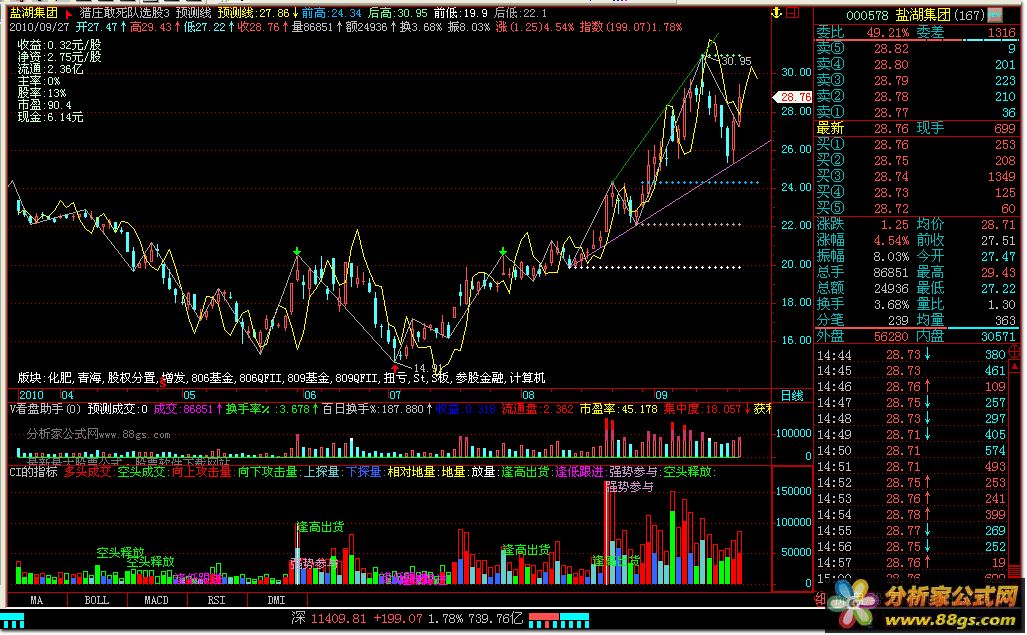Click the 百日换手%:187.880 value
Viewport: 1027px width, 635px height.
373,409
